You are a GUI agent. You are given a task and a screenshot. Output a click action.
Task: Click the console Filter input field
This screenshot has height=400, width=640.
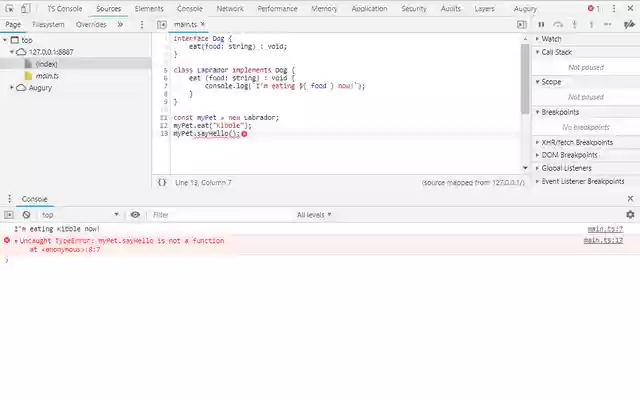[x=220, y=215]
